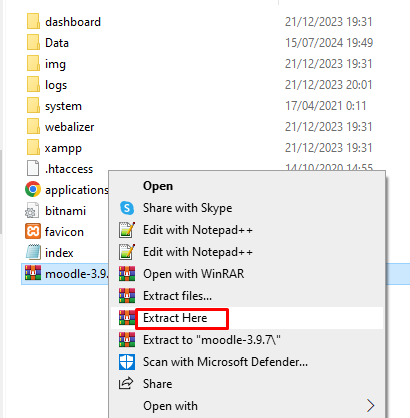Viewport: 410px width, 418px height.
Task: Select the dashboard folder
Action: point(63,22)
